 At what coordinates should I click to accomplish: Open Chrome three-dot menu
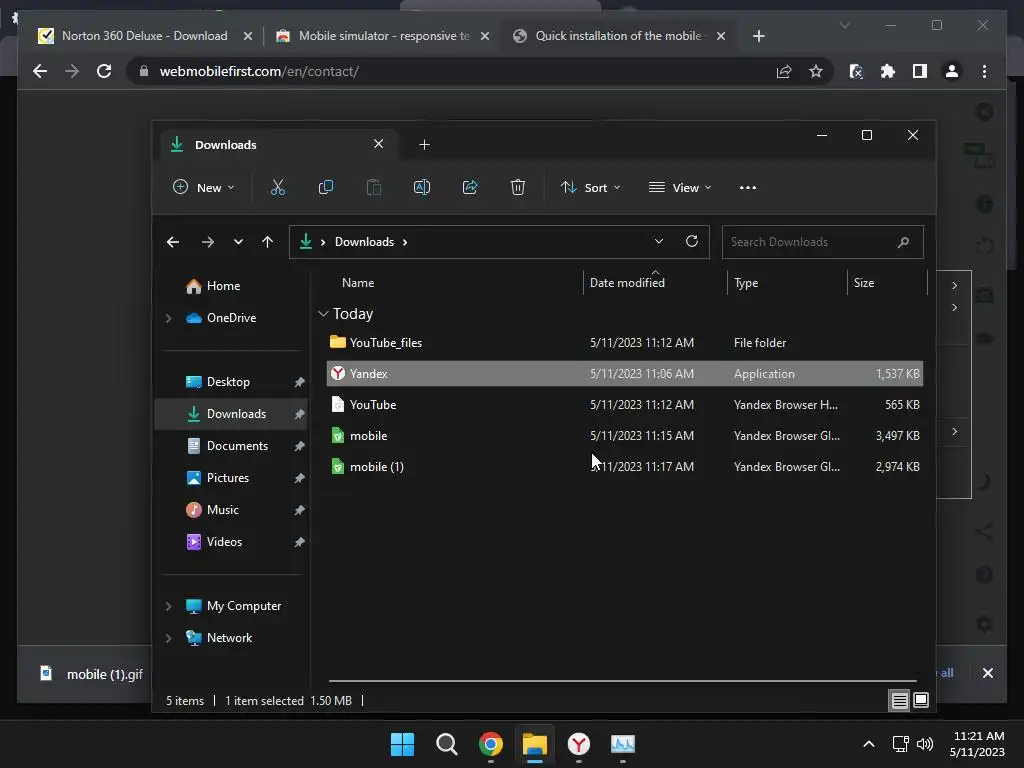984,71
